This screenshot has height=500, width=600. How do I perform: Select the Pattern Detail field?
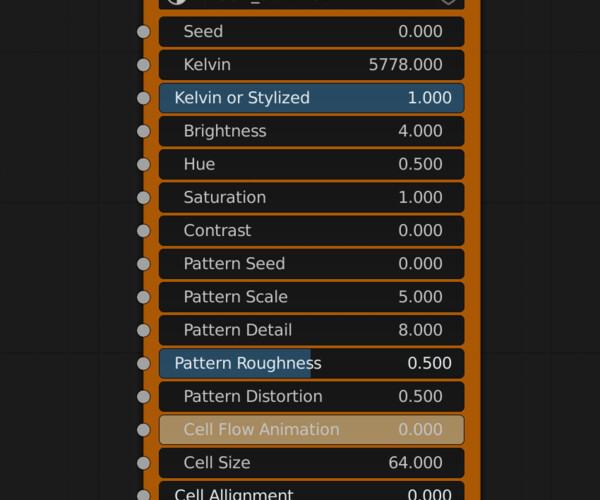pos(311,330)
